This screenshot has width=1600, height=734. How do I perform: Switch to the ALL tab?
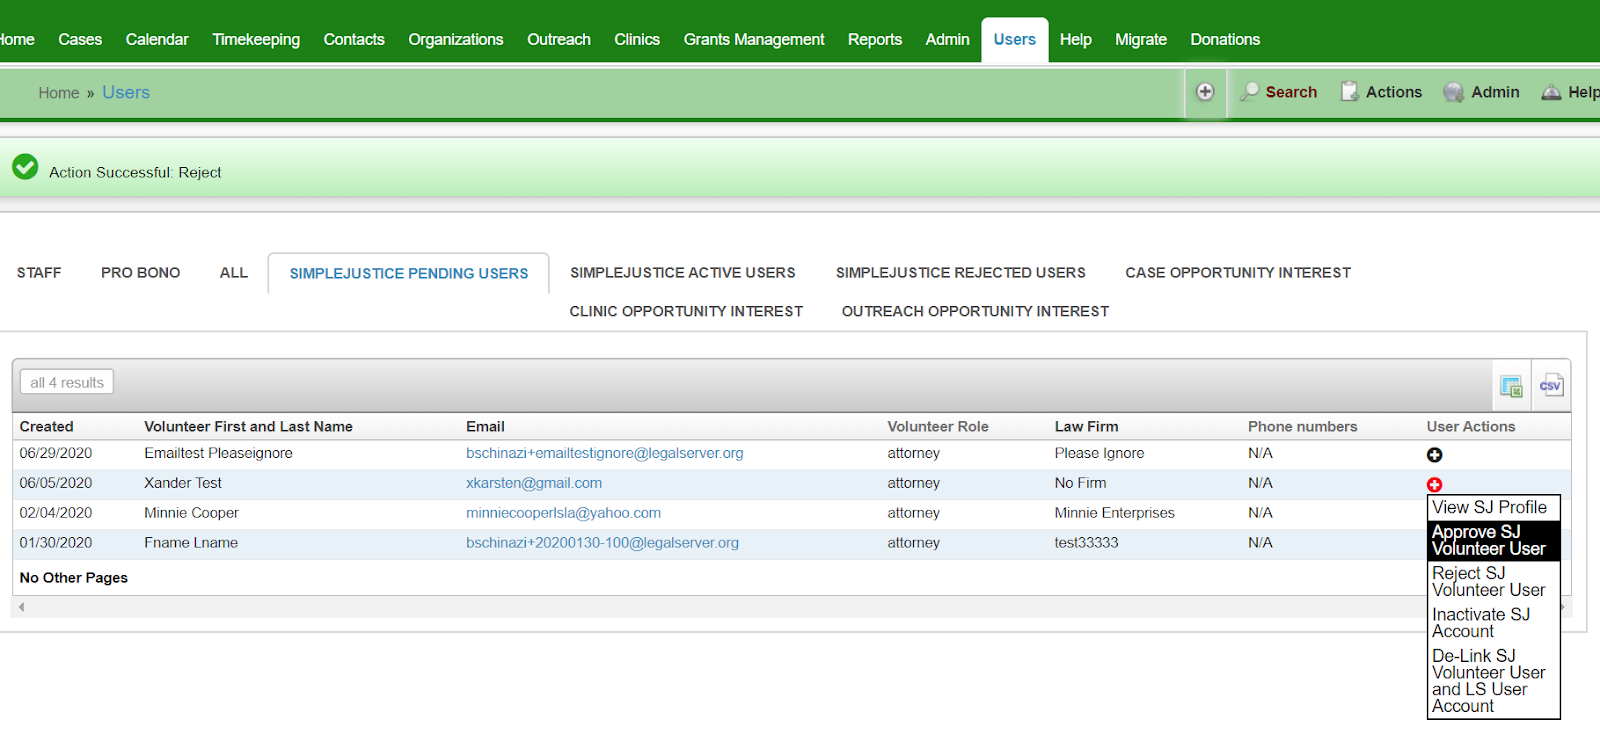(x=234, y=272)
